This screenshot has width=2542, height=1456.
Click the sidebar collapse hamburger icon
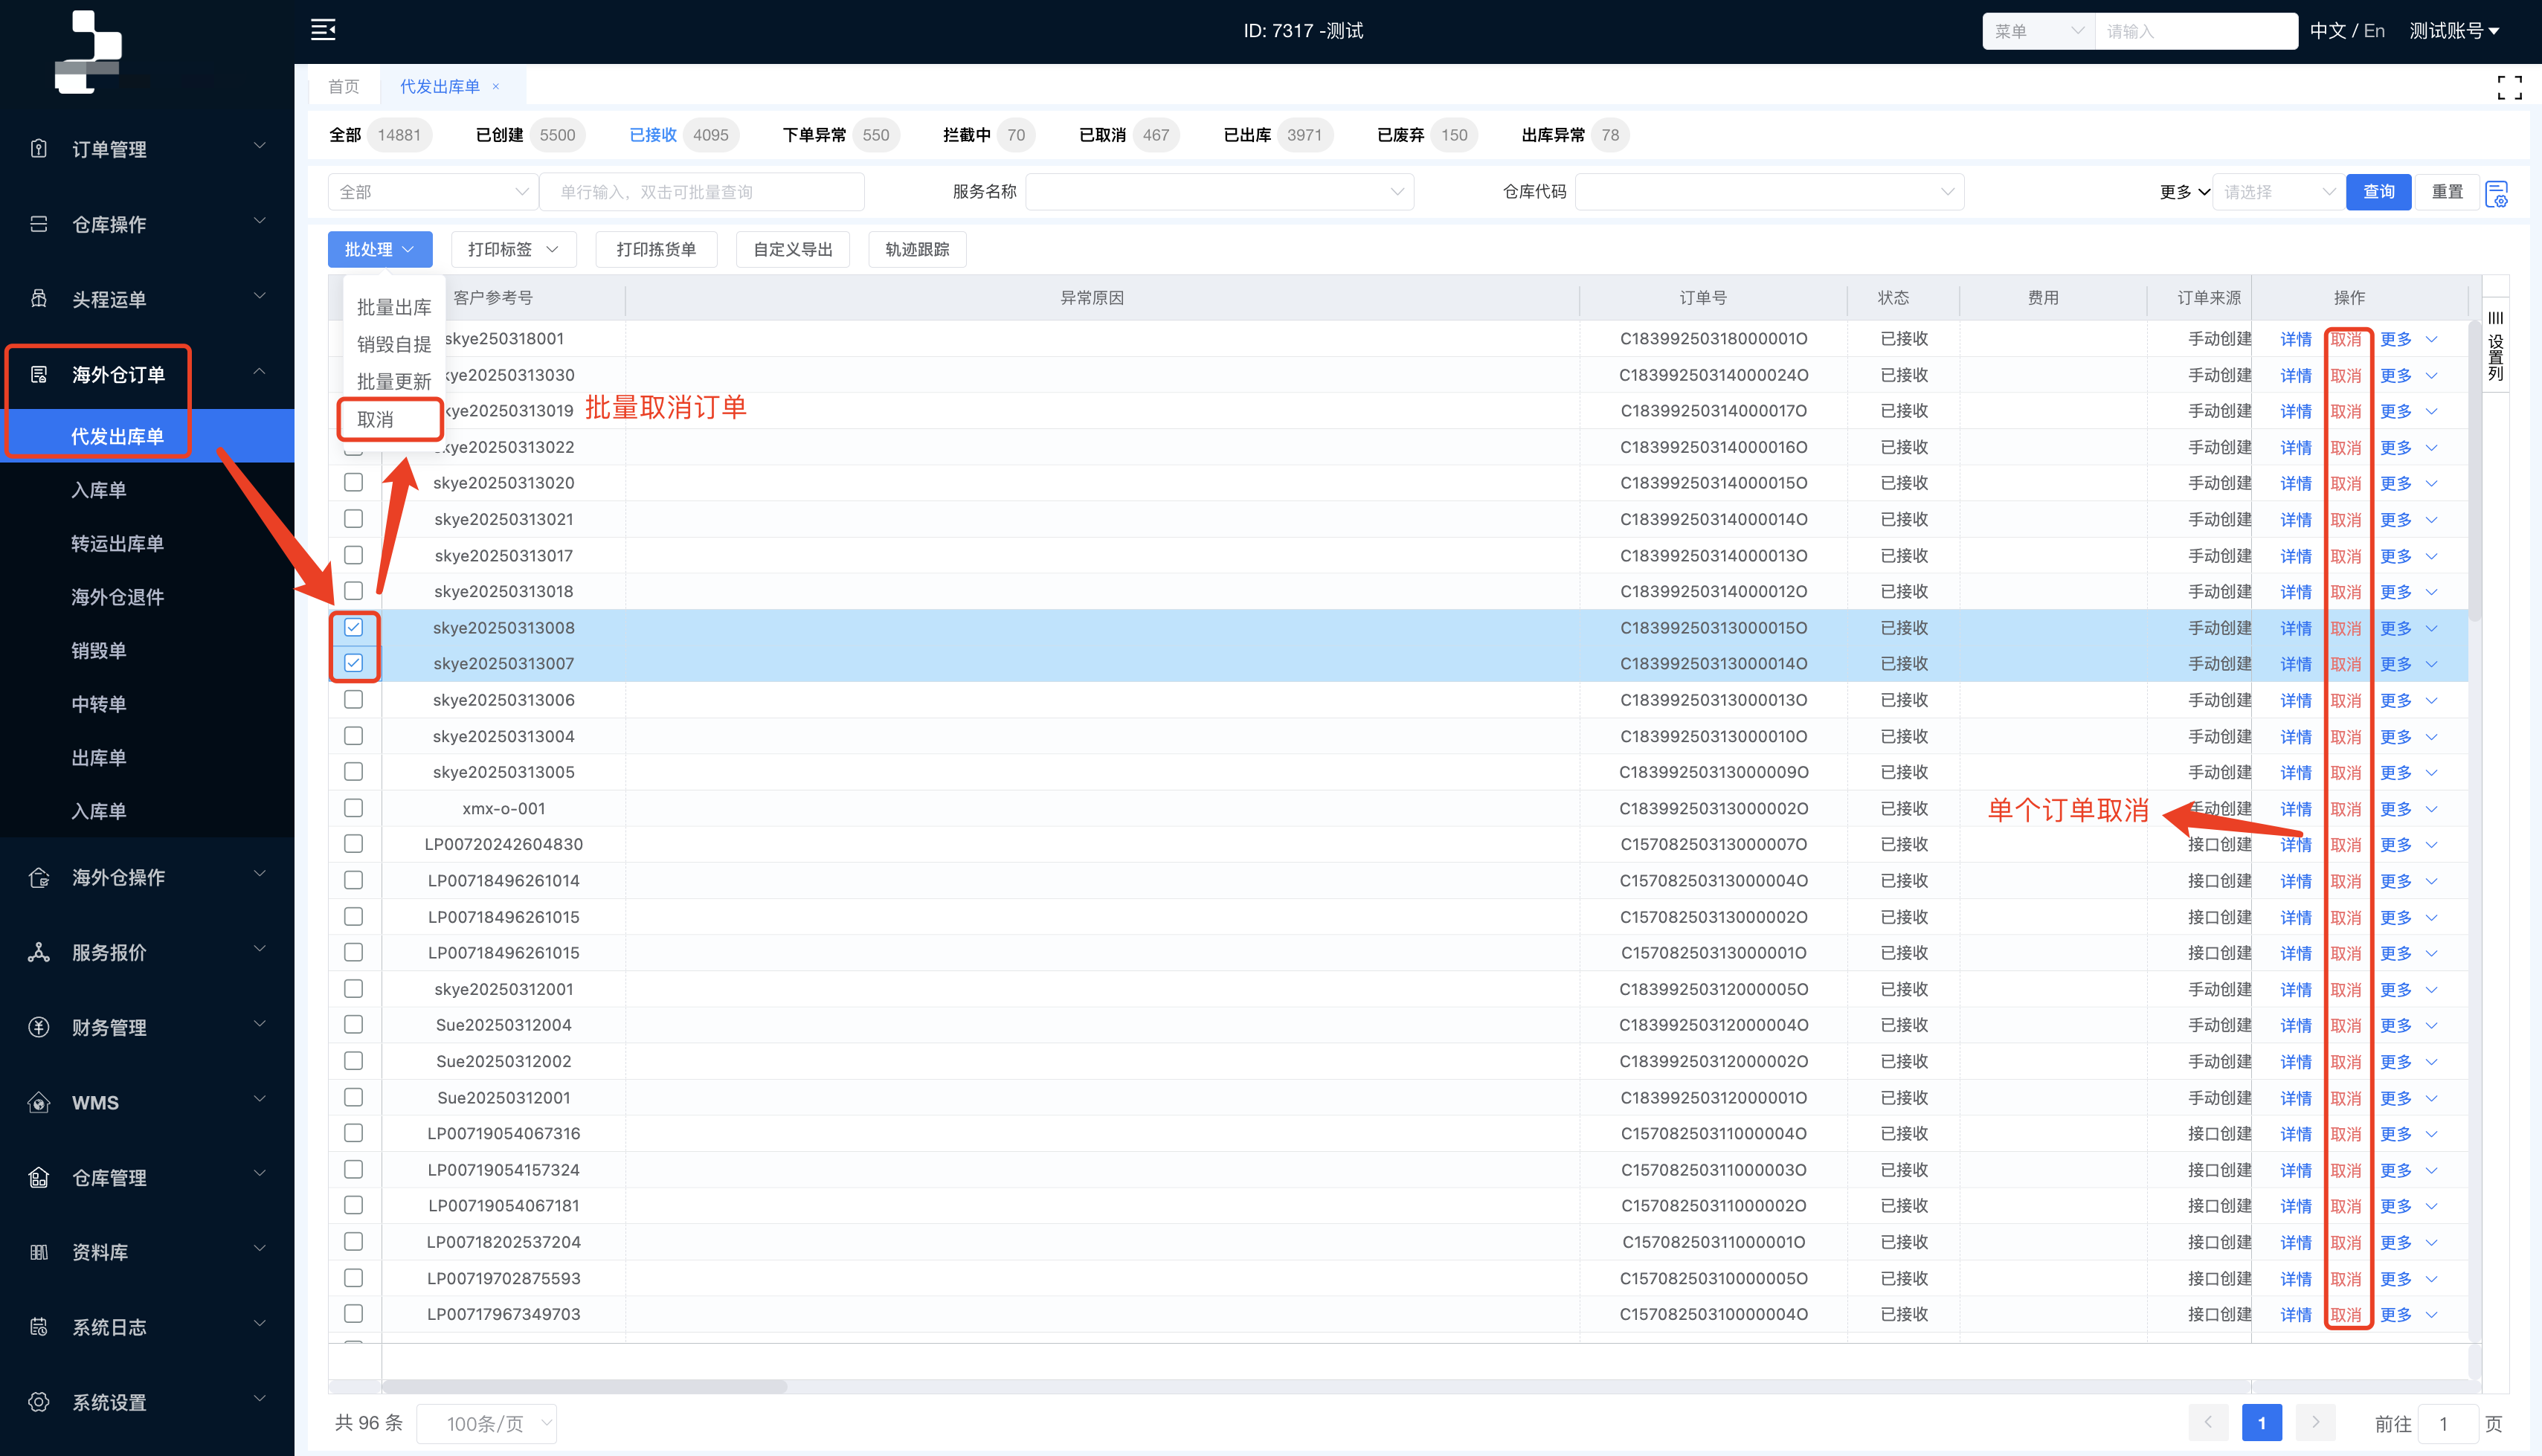[323, 30]
